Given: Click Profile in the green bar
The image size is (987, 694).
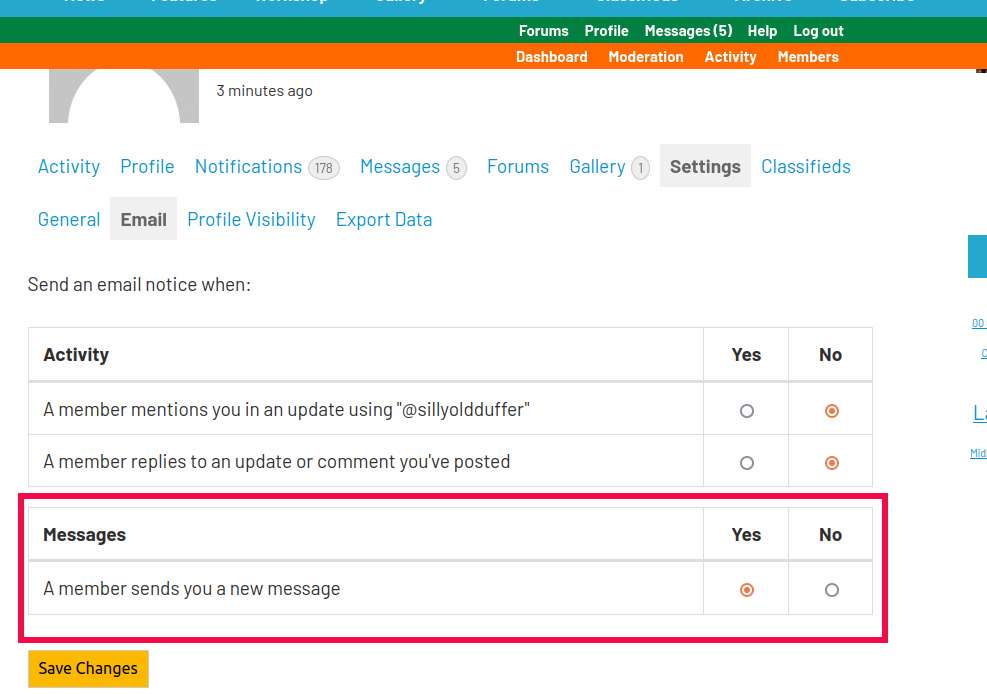Looking at the screenshot, I should (606, 31).
